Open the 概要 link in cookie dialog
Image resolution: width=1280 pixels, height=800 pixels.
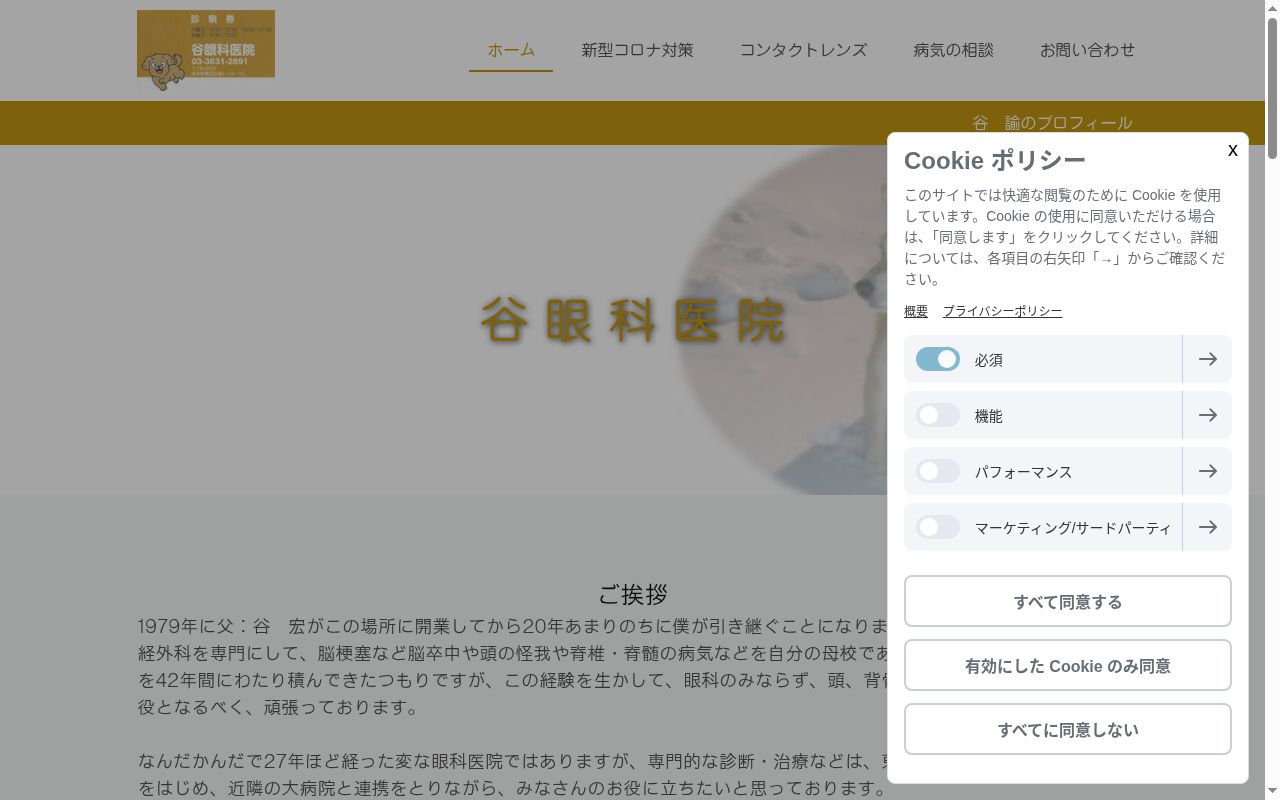pyautogui.click(x=916, y=311)
